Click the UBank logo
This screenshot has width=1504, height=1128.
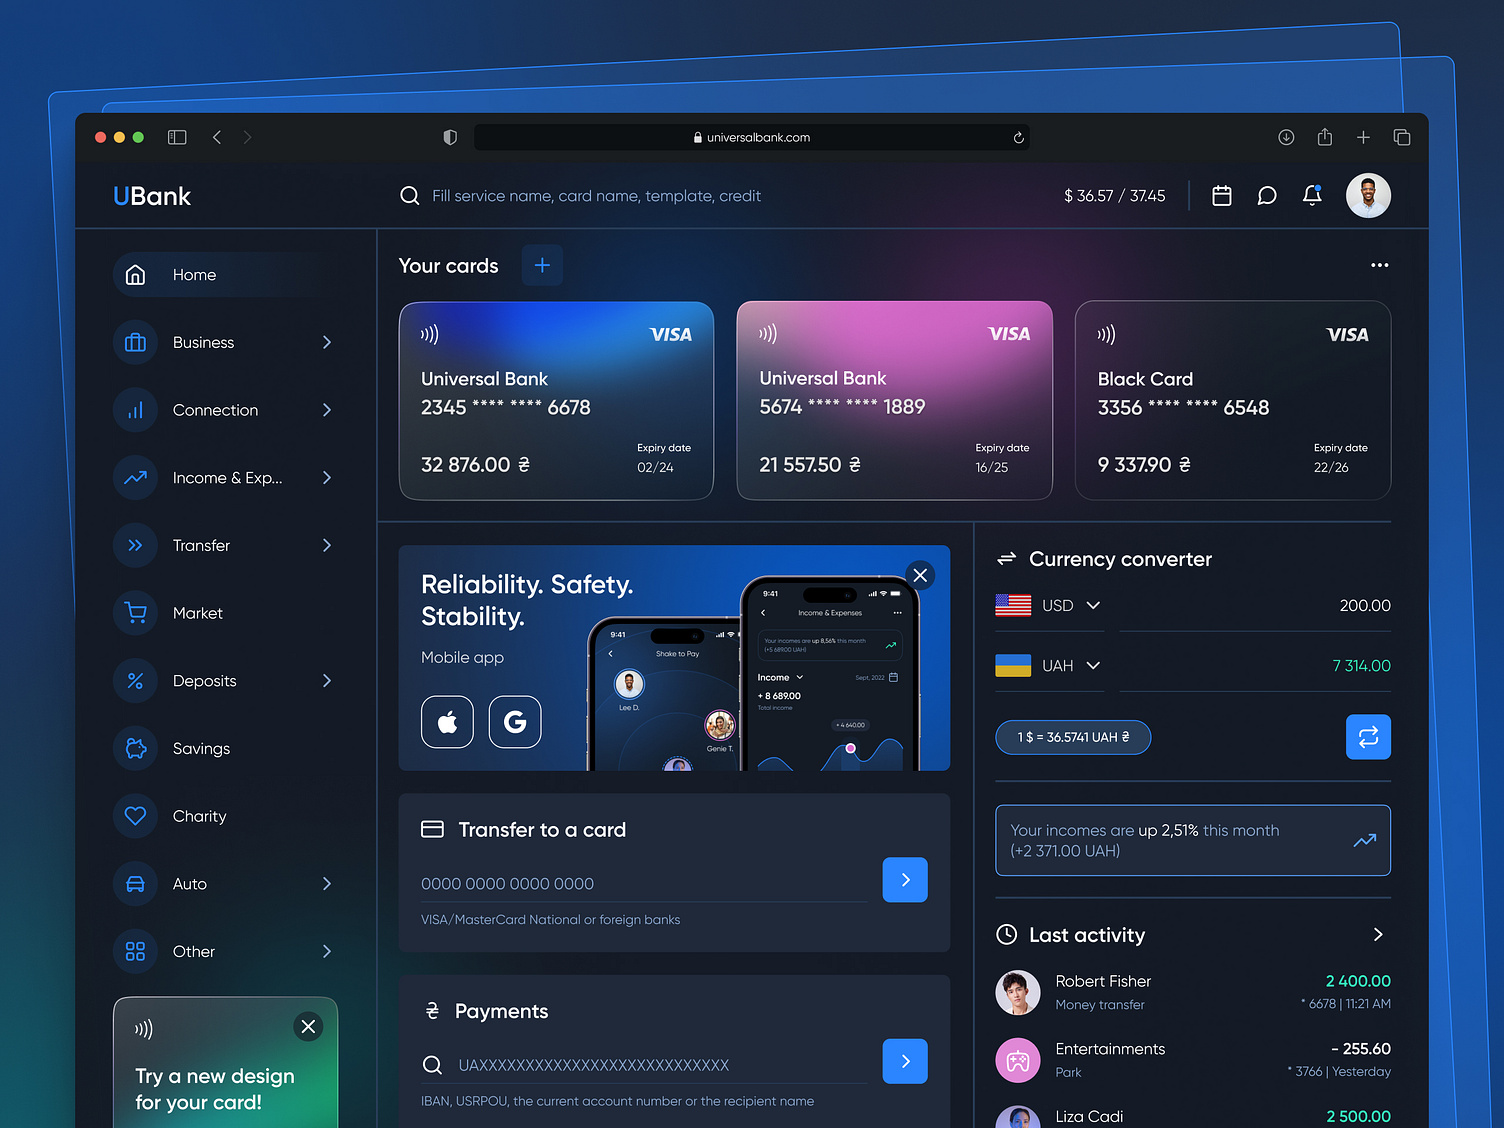click(x=152, y=196)
